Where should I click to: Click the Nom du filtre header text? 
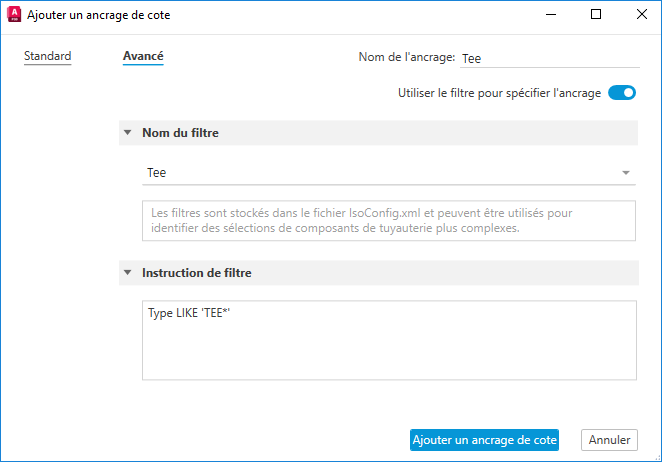181,133
